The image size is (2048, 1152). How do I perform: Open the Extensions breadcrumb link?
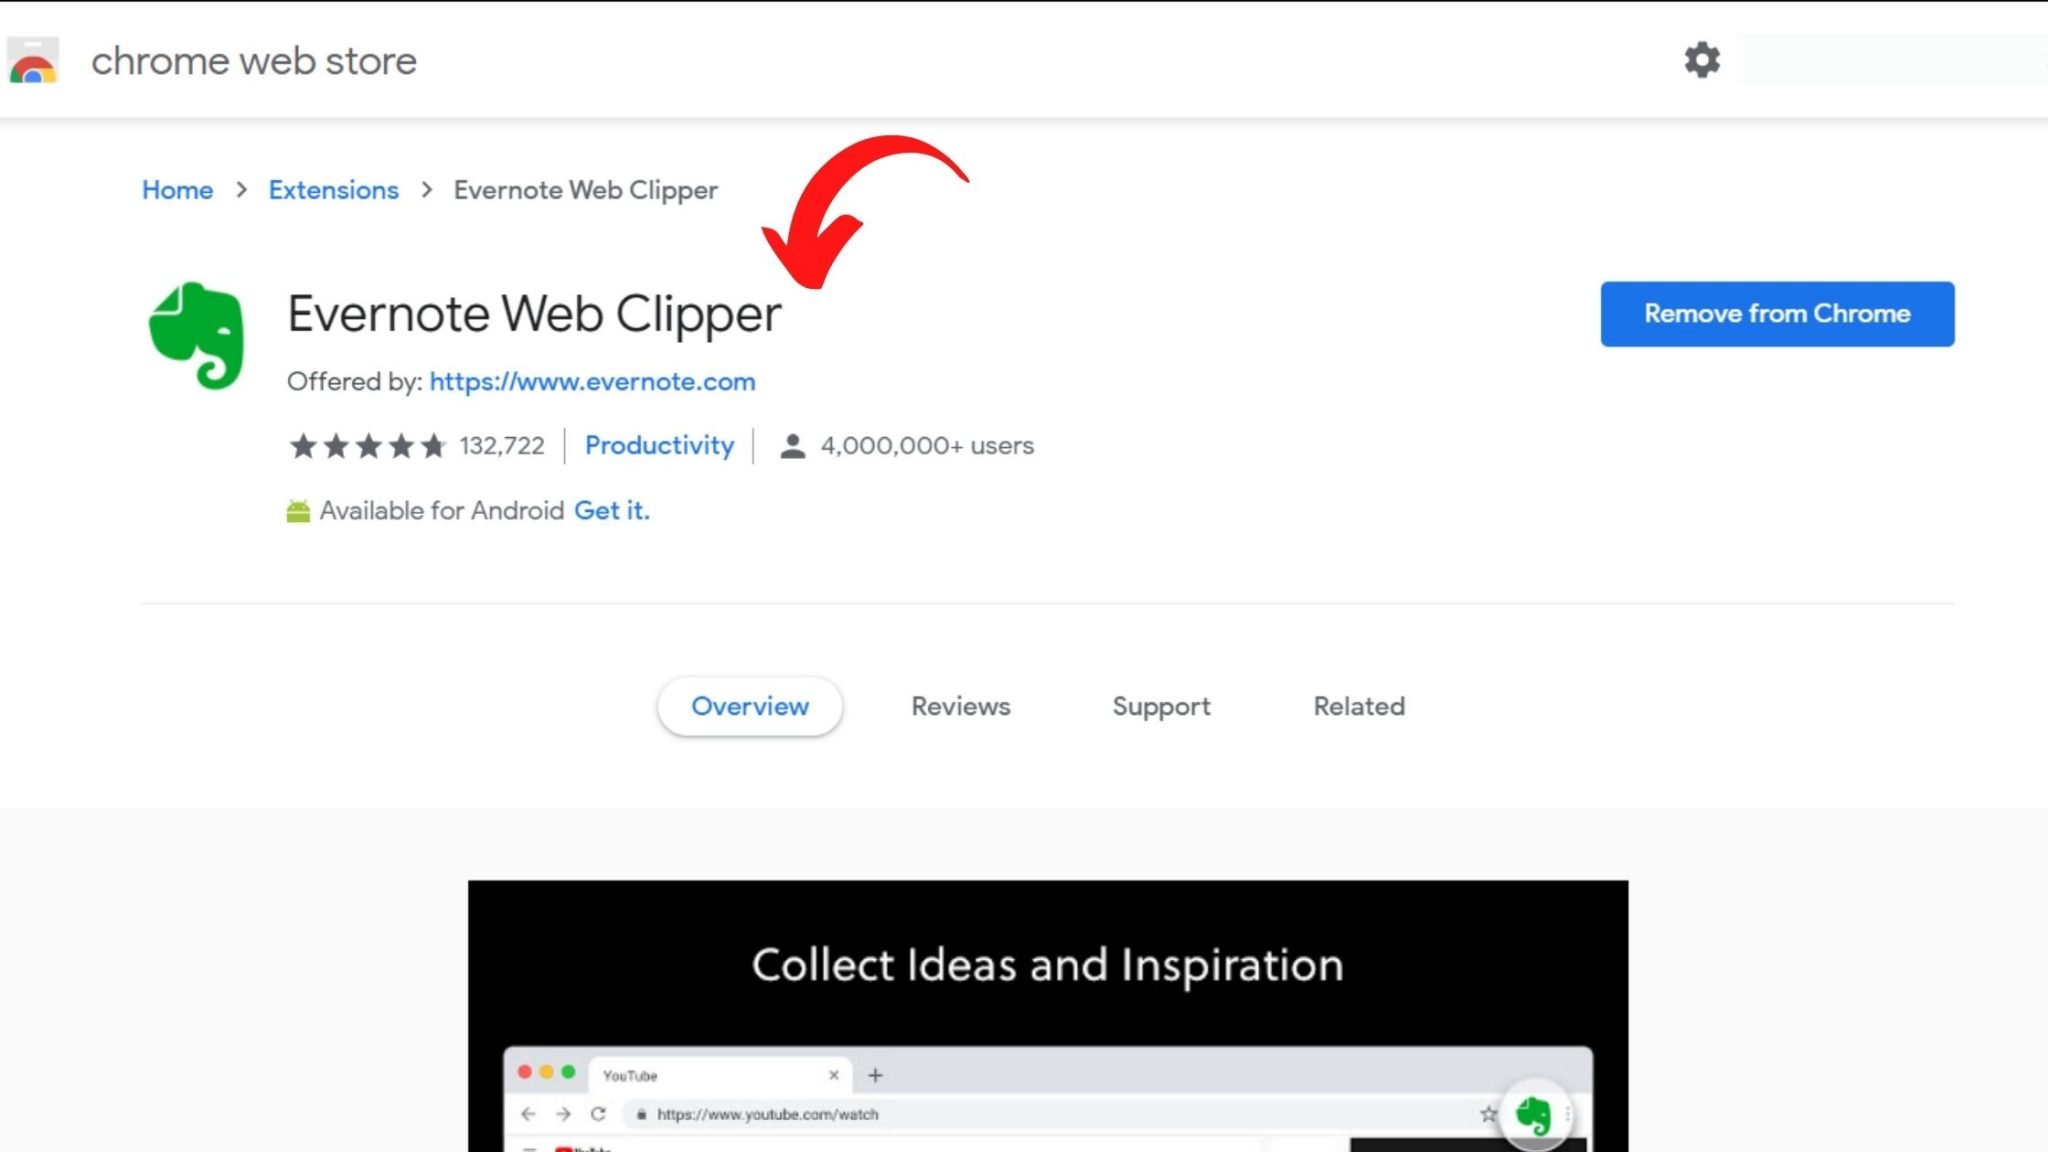[333, 190]
